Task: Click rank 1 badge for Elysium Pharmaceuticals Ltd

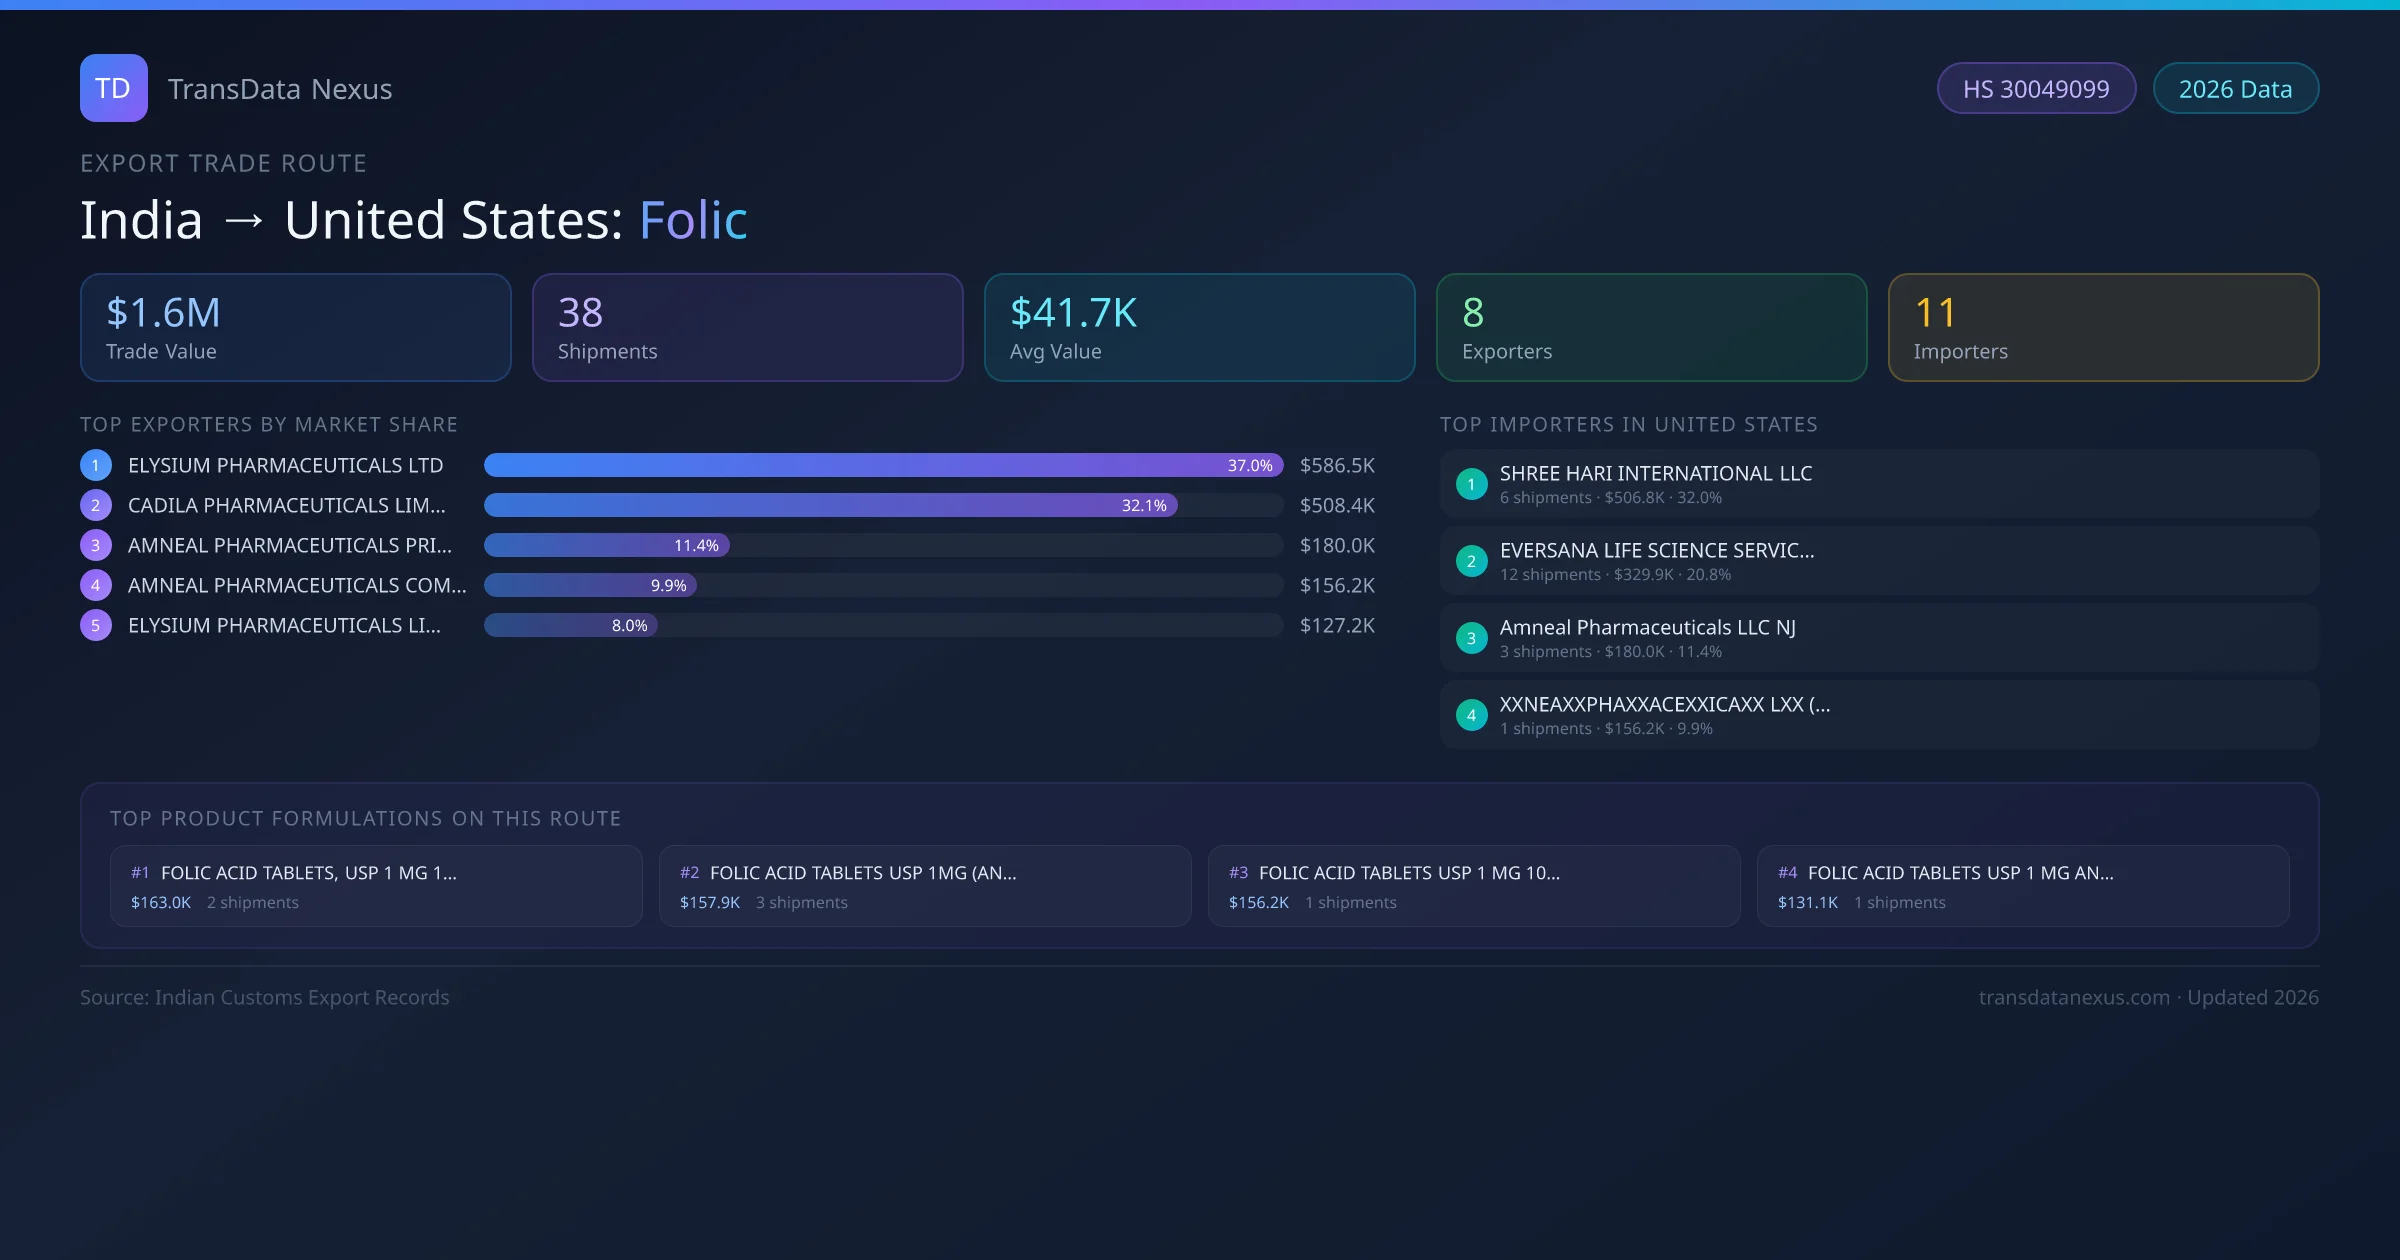Action: click(96, 465)
